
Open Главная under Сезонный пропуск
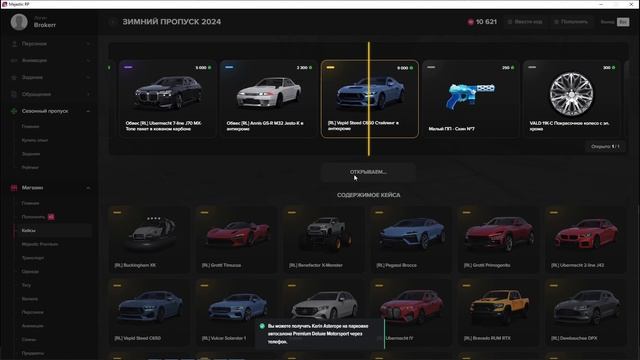pyautogui.click(x=31, y=127)
